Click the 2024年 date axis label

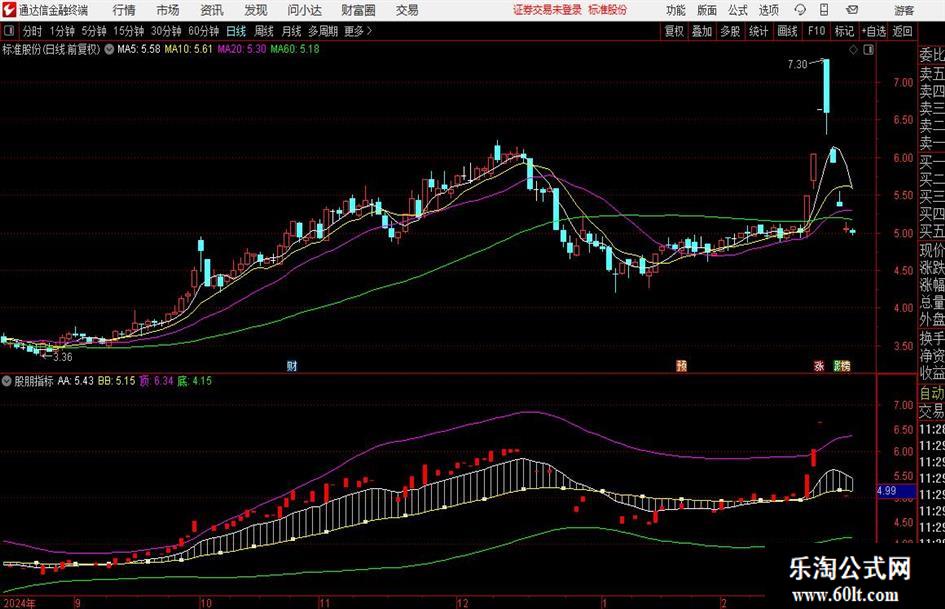(x=19, y=603)
